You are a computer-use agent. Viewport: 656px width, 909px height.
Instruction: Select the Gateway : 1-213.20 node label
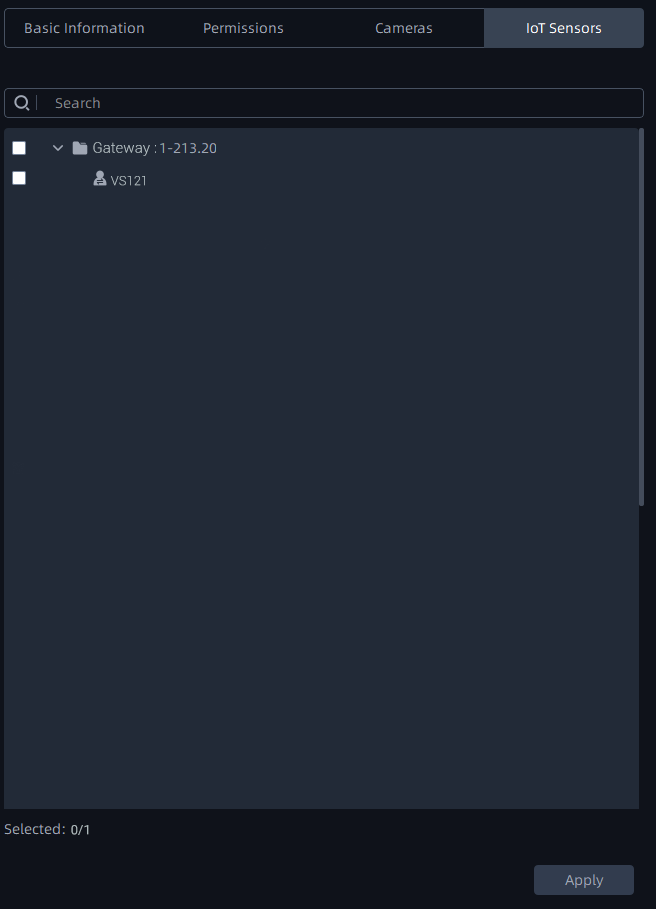pyautogui.click(x=154, y=148)
